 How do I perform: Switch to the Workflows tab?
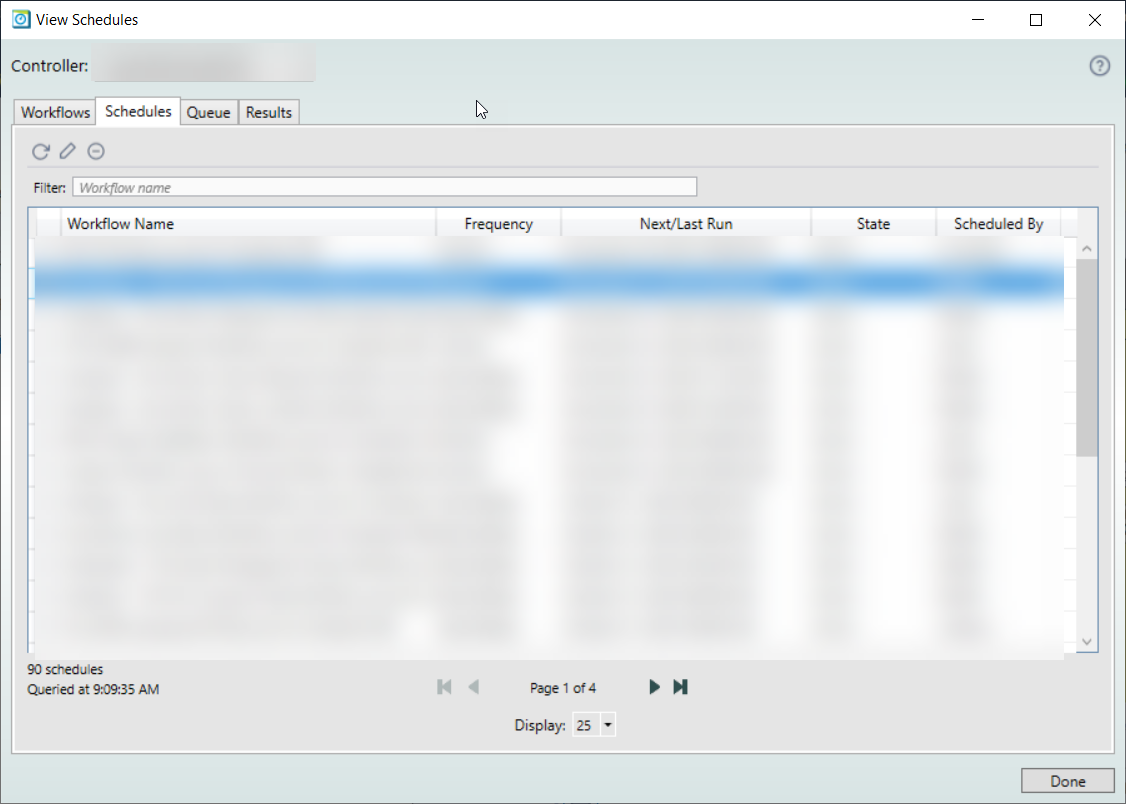pyautogui.click(x=53, y=112)
